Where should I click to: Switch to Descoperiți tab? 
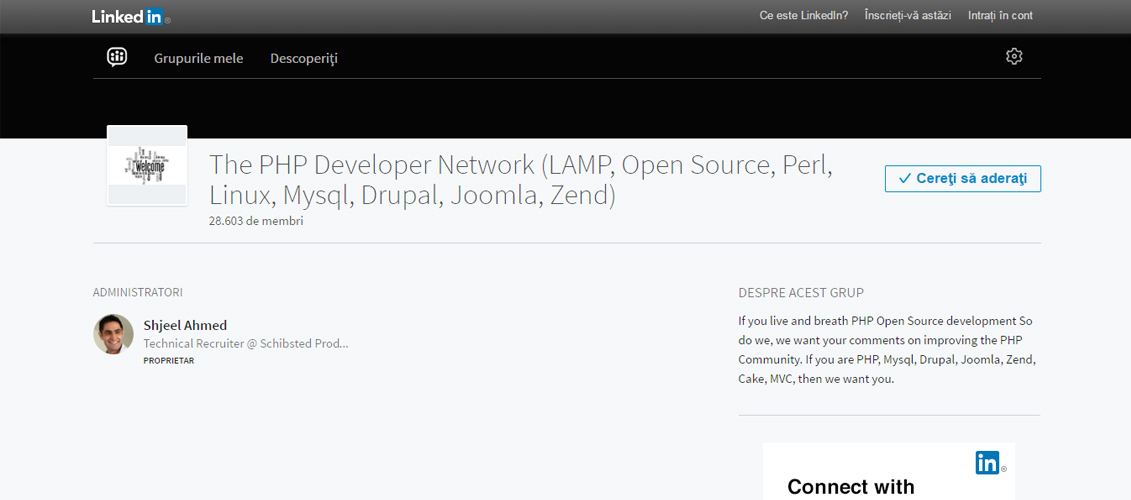pyautogui.click(x=304, y=58)
